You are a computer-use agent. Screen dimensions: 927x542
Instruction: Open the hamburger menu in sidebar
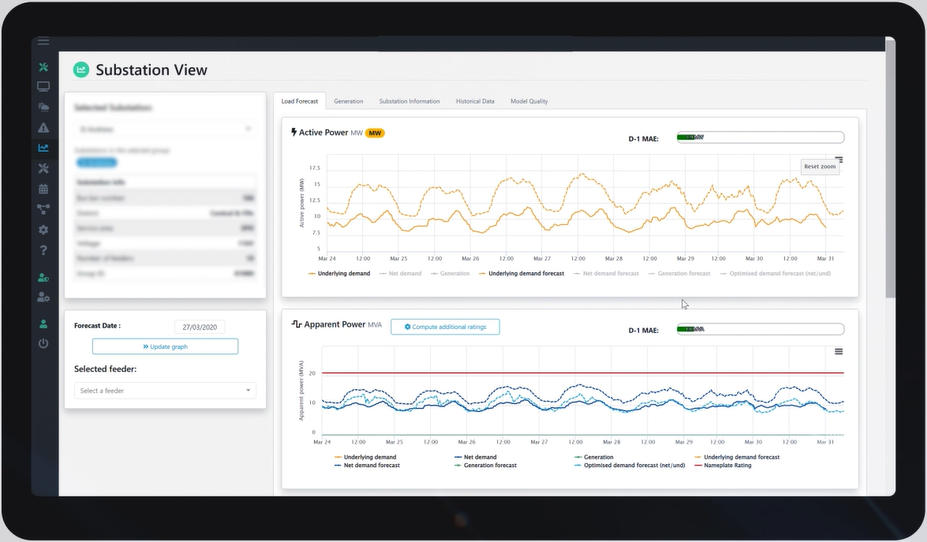click(x=43, y=42)
